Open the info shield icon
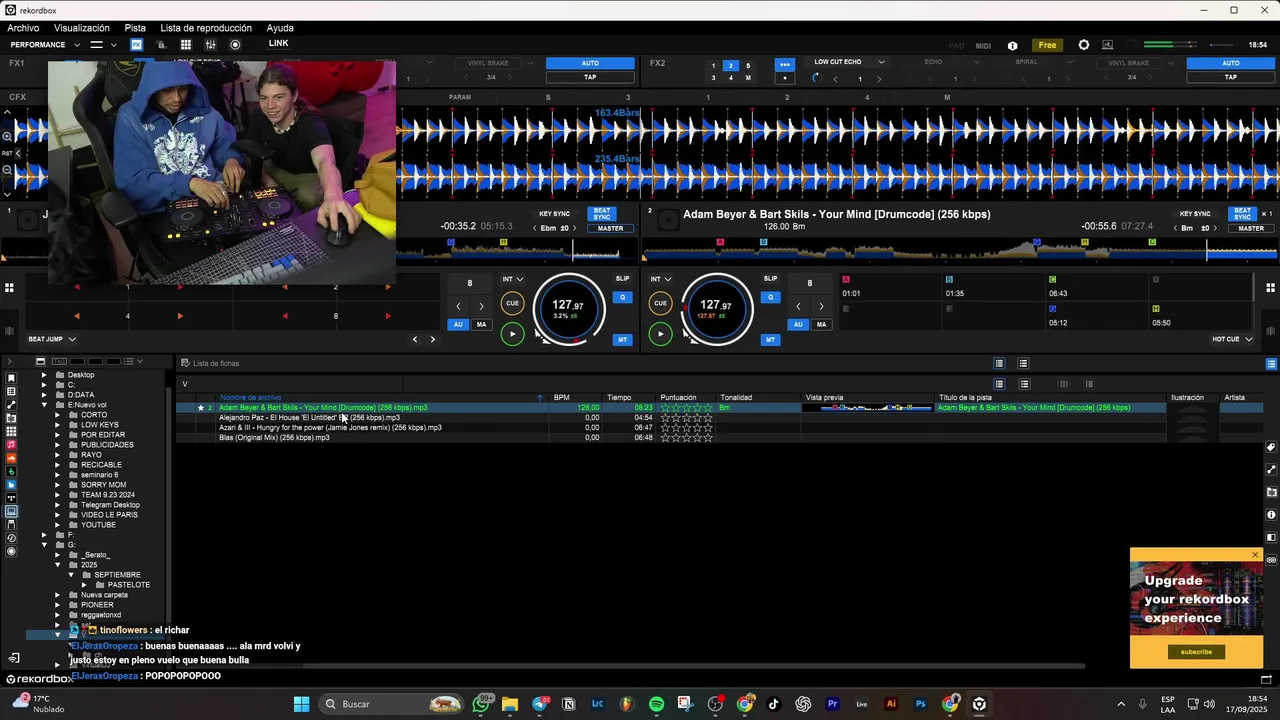 point(1013,45)
